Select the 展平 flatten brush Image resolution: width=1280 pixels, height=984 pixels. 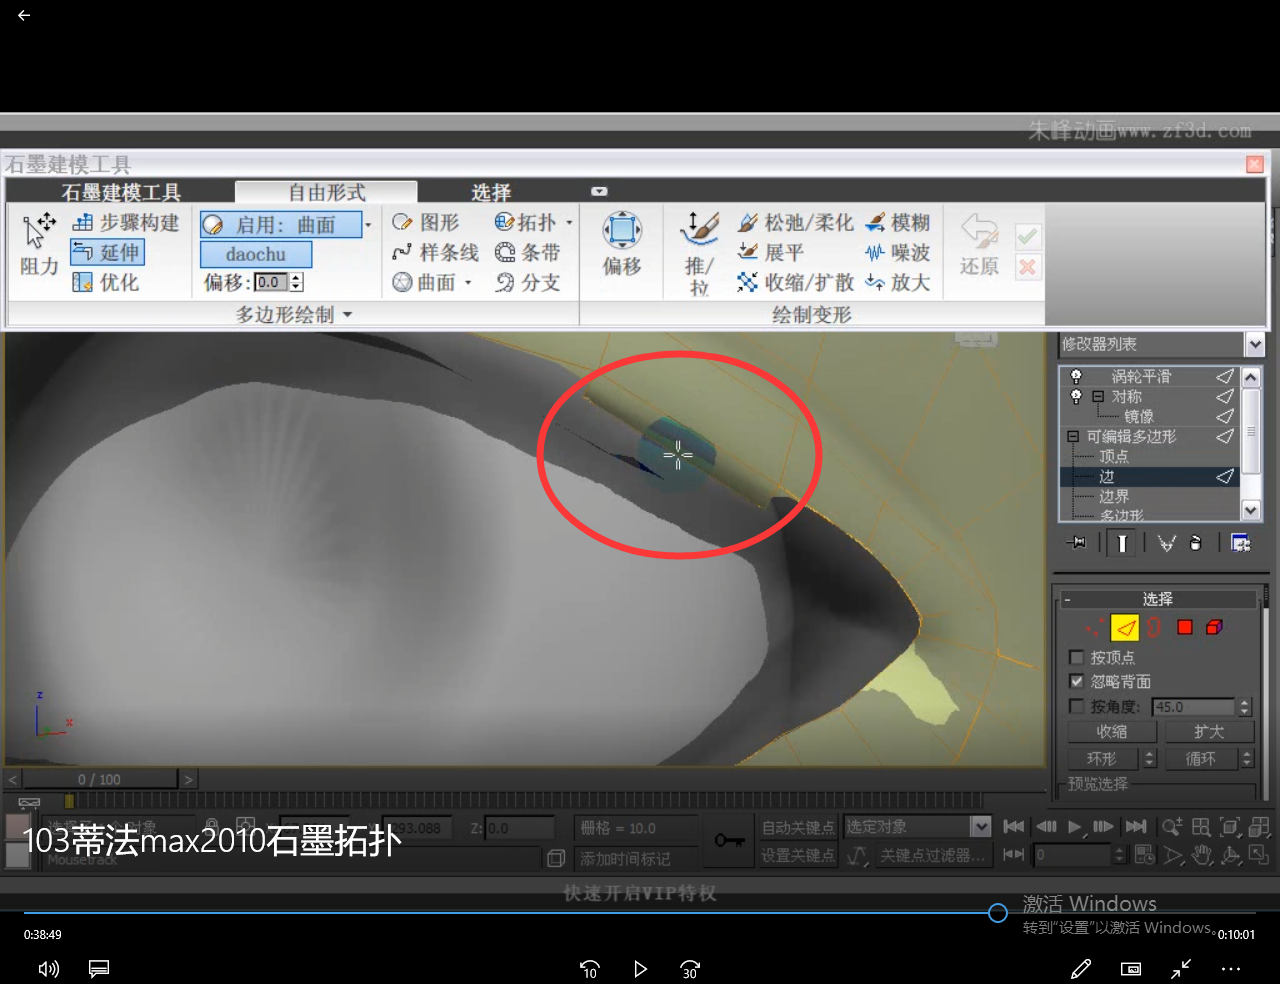tap(770, 252)
